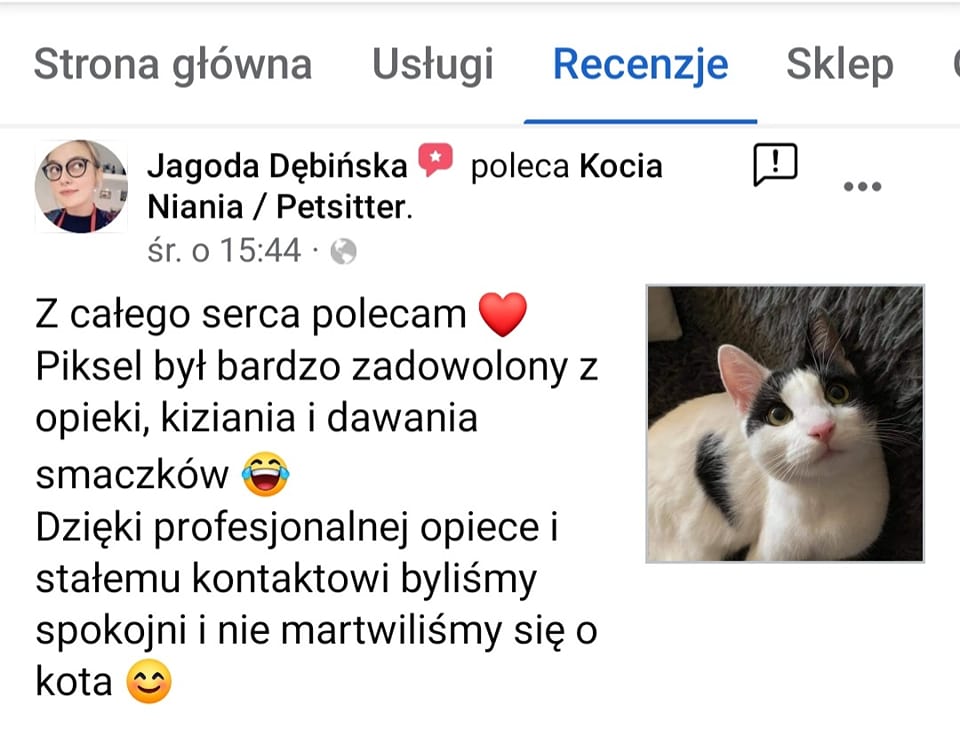Select the Recenzje tab
This screenshot has width=960, height=752.
(640, 65)
